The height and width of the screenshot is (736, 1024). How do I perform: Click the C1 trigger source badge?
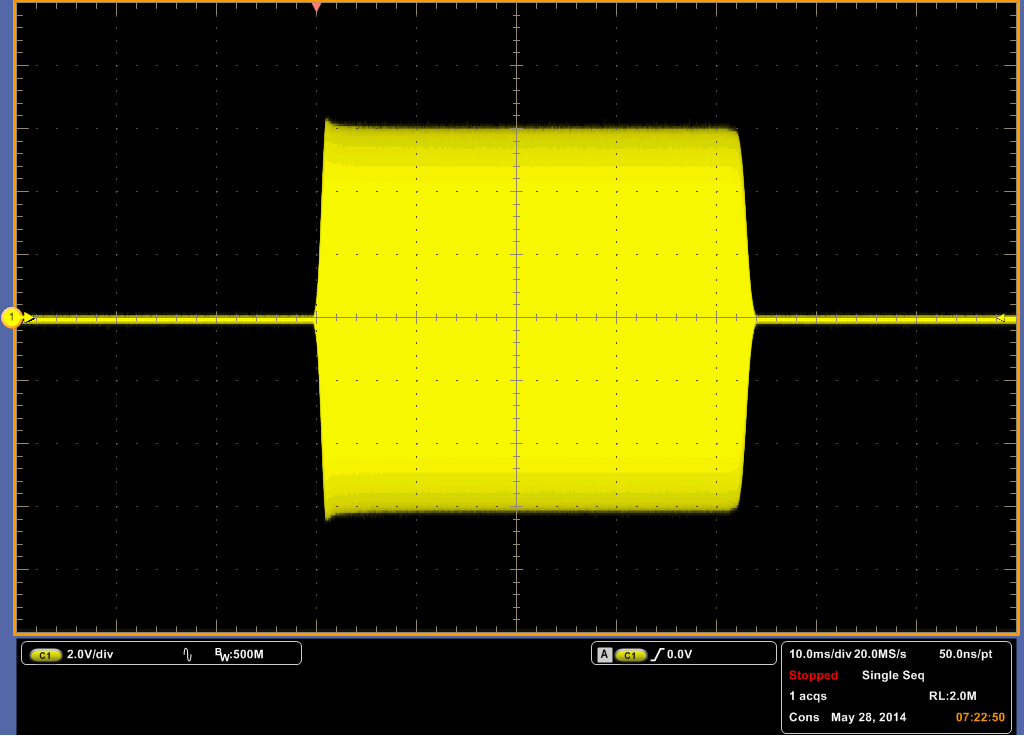[631, 655]
